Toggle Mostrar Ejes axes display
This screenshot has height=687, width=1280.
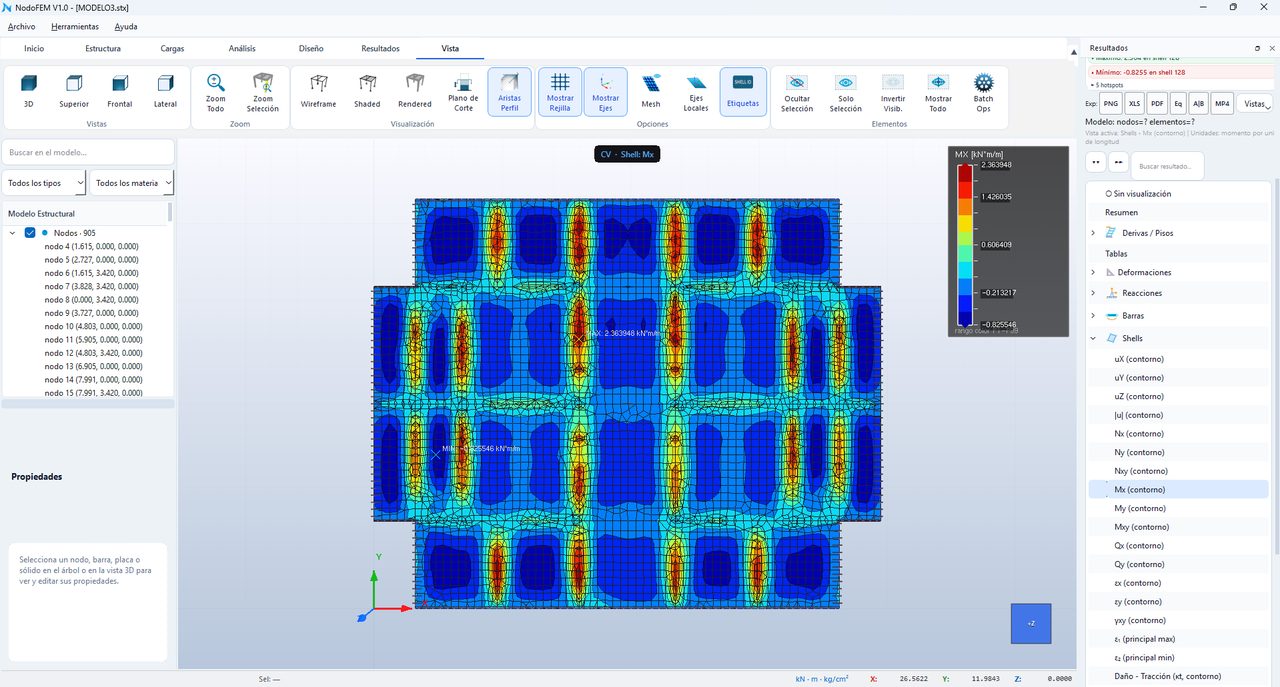tap(606, 92)
